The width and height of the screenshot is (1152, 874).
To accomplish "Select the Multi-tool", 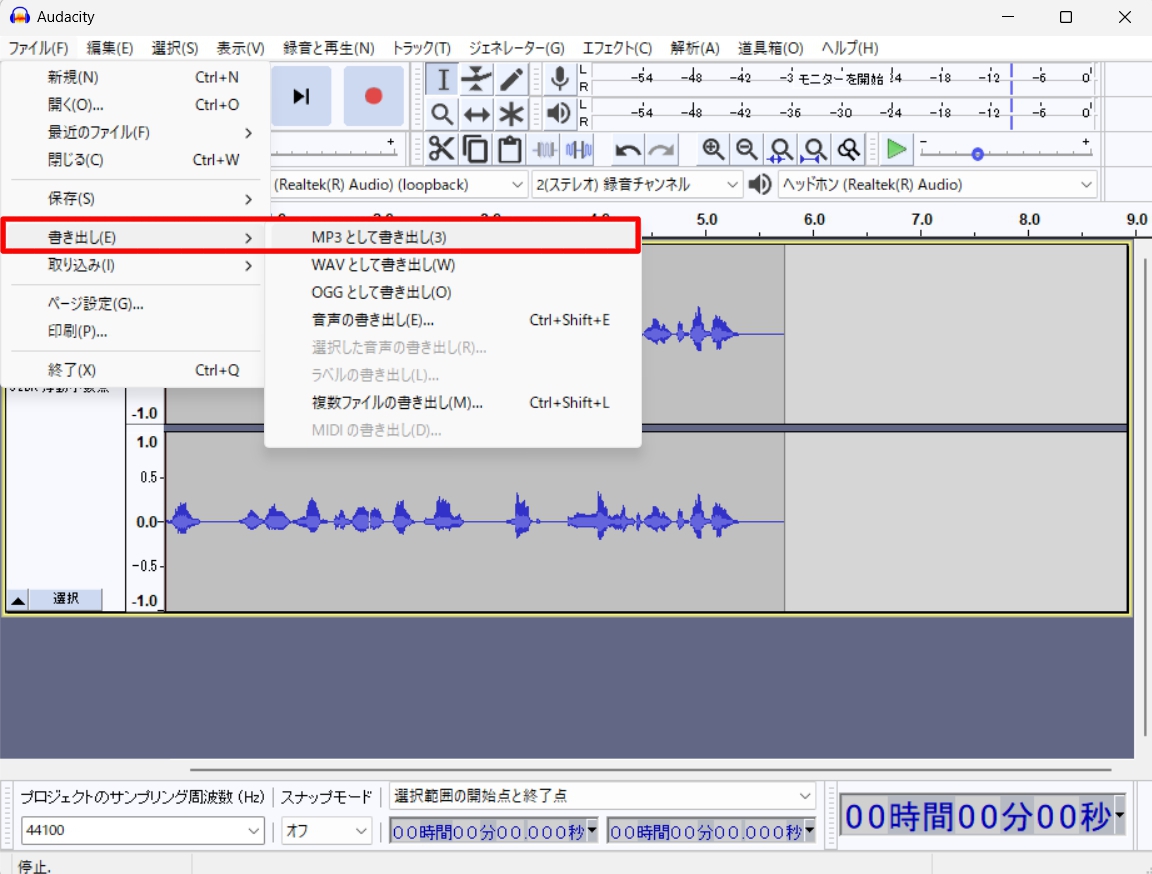I will click(x=510, y=113).
